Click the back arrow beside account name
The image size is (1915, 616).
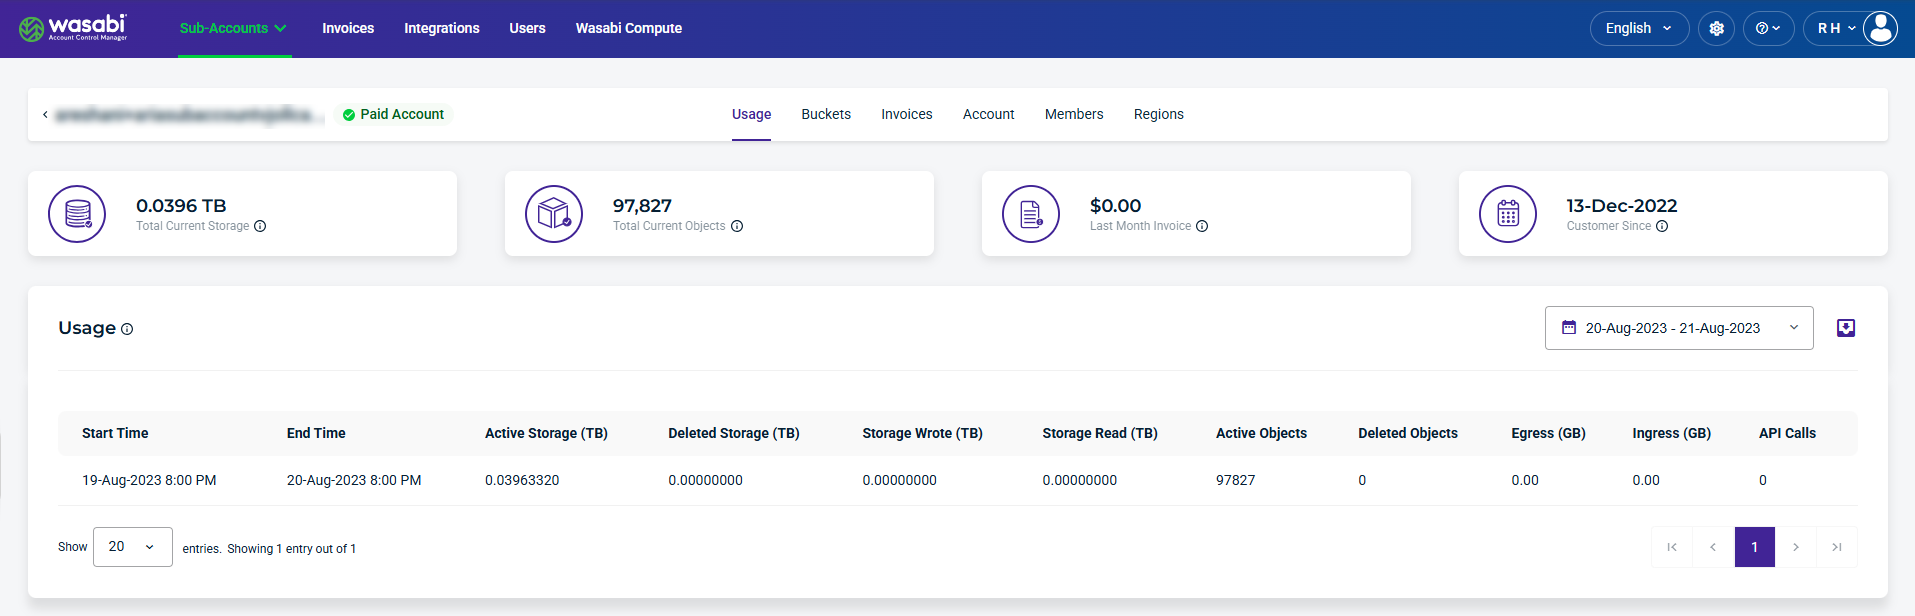45,115
